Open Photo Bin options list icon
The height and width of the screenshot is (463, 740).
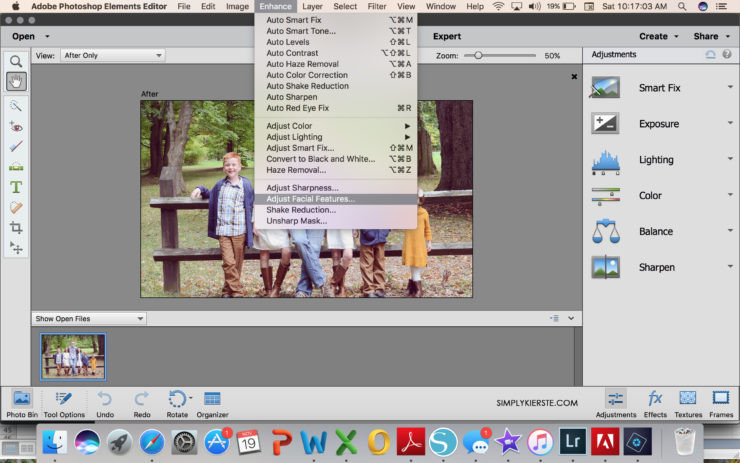coord(555,319)
